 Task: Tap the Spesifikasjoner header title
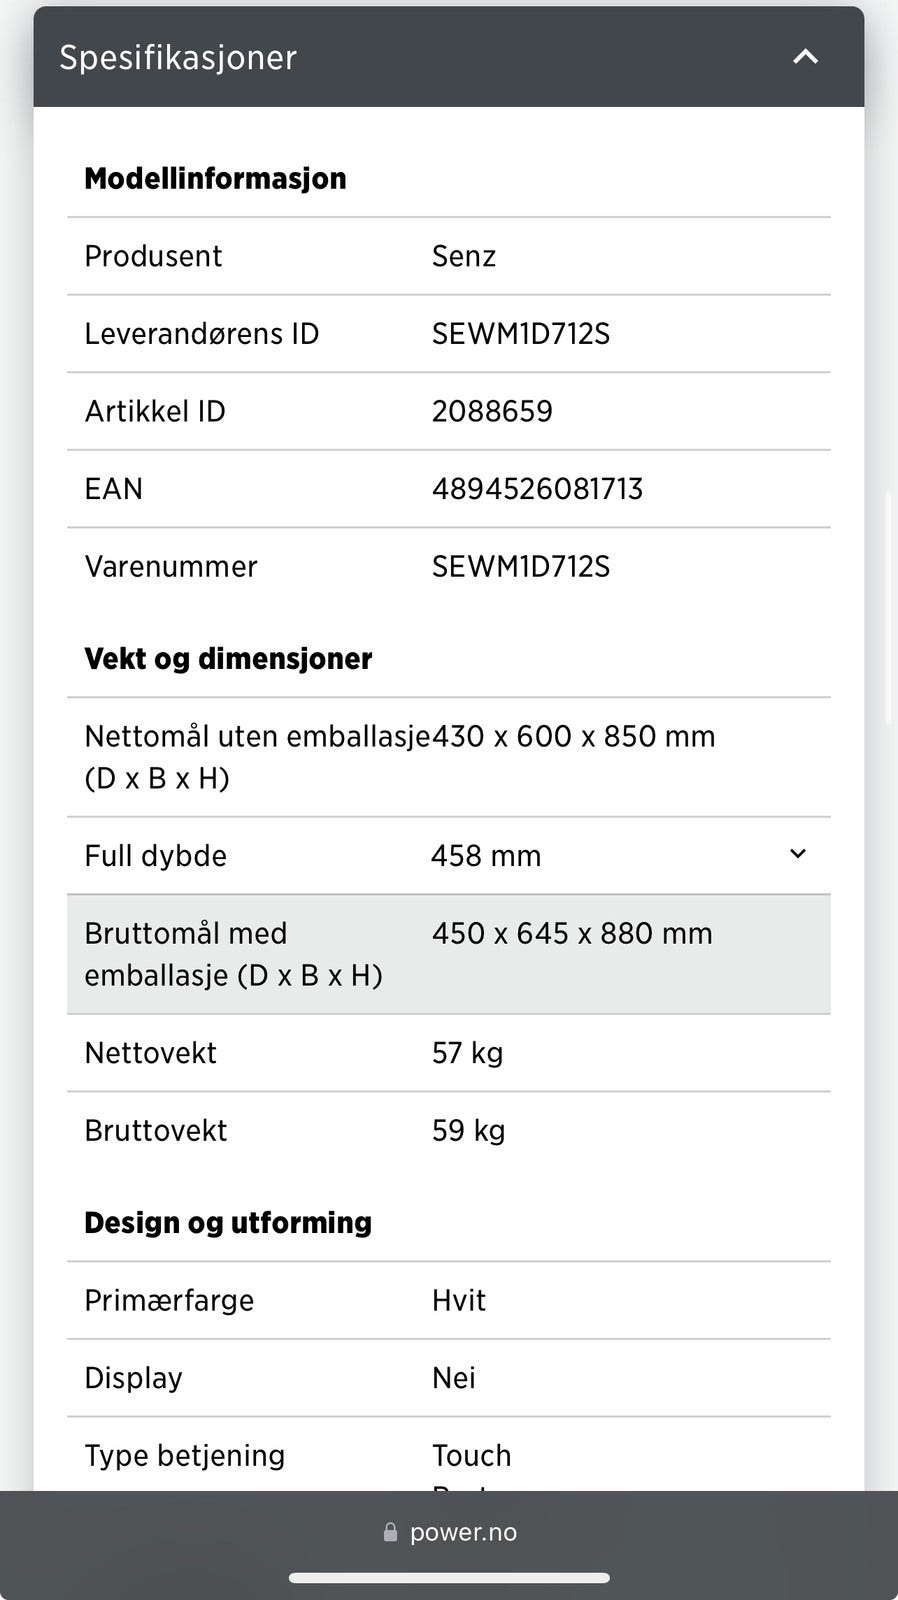[x=178, y=57]
